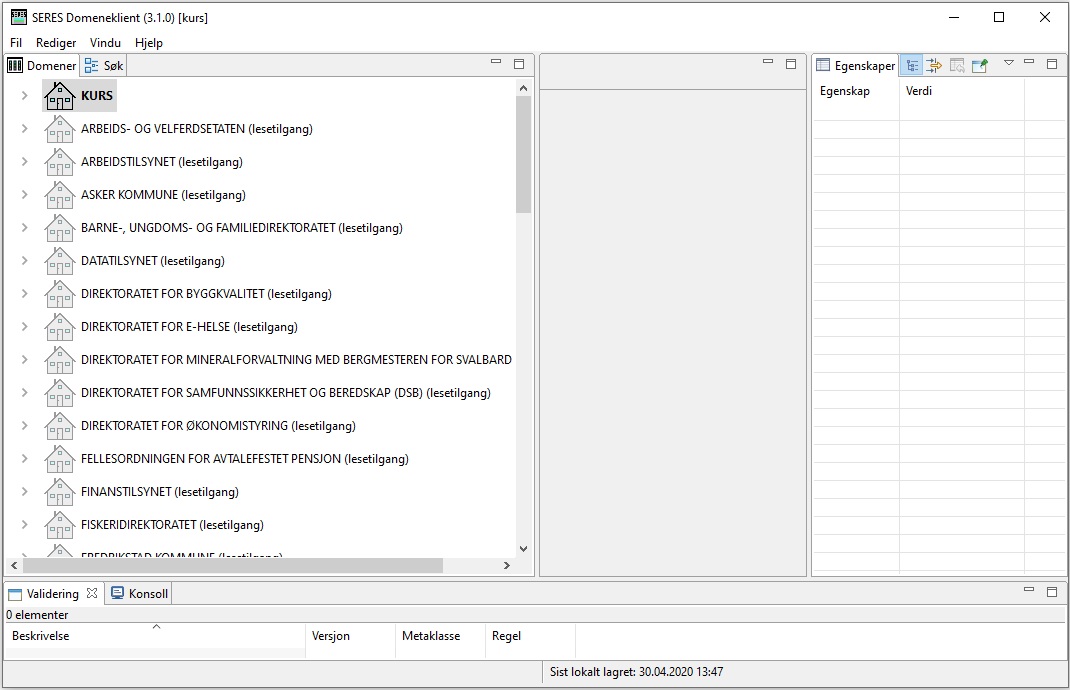Maximize the Egenskaper panel
Viewport: 1070px width, 690px height.
[1052, 63]
